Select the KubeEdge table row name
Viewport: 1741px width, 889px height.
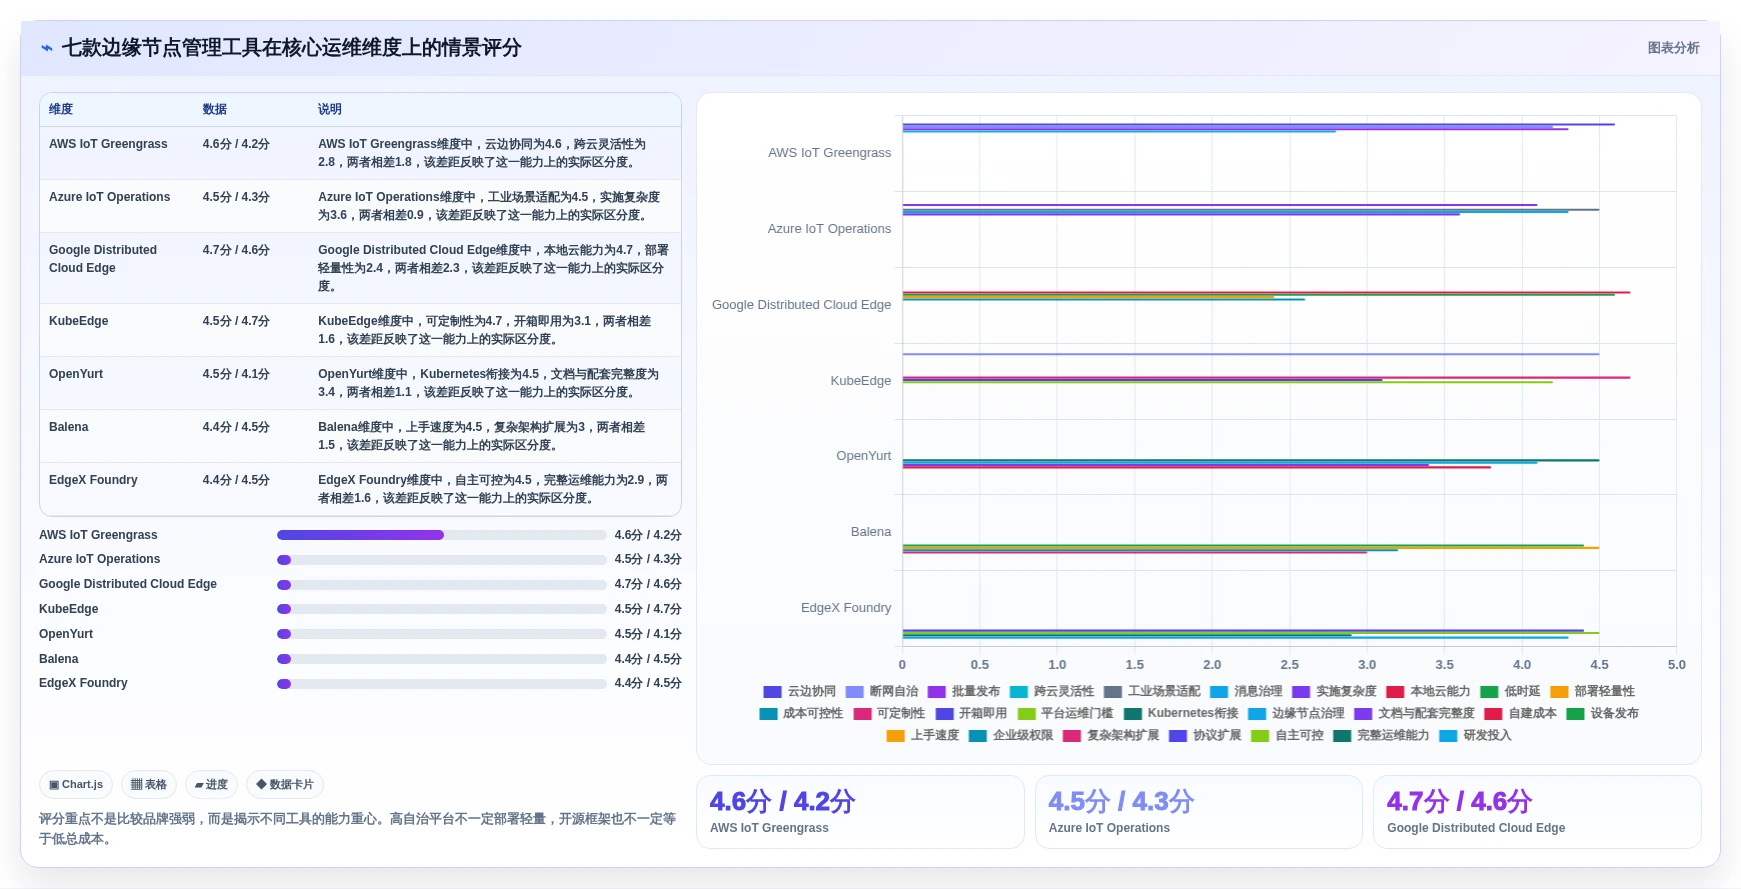pyautogui.click(x=79, y=321)
